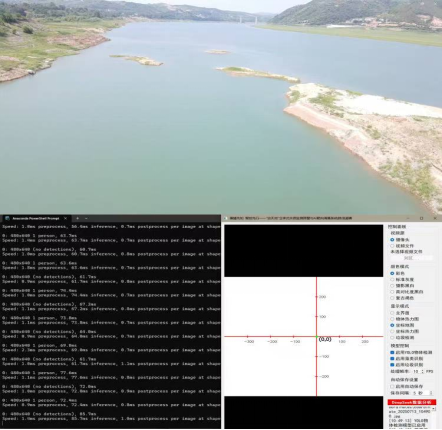Select the video file (视频文件) source radio
442x430 pixels.
(392, 246)
